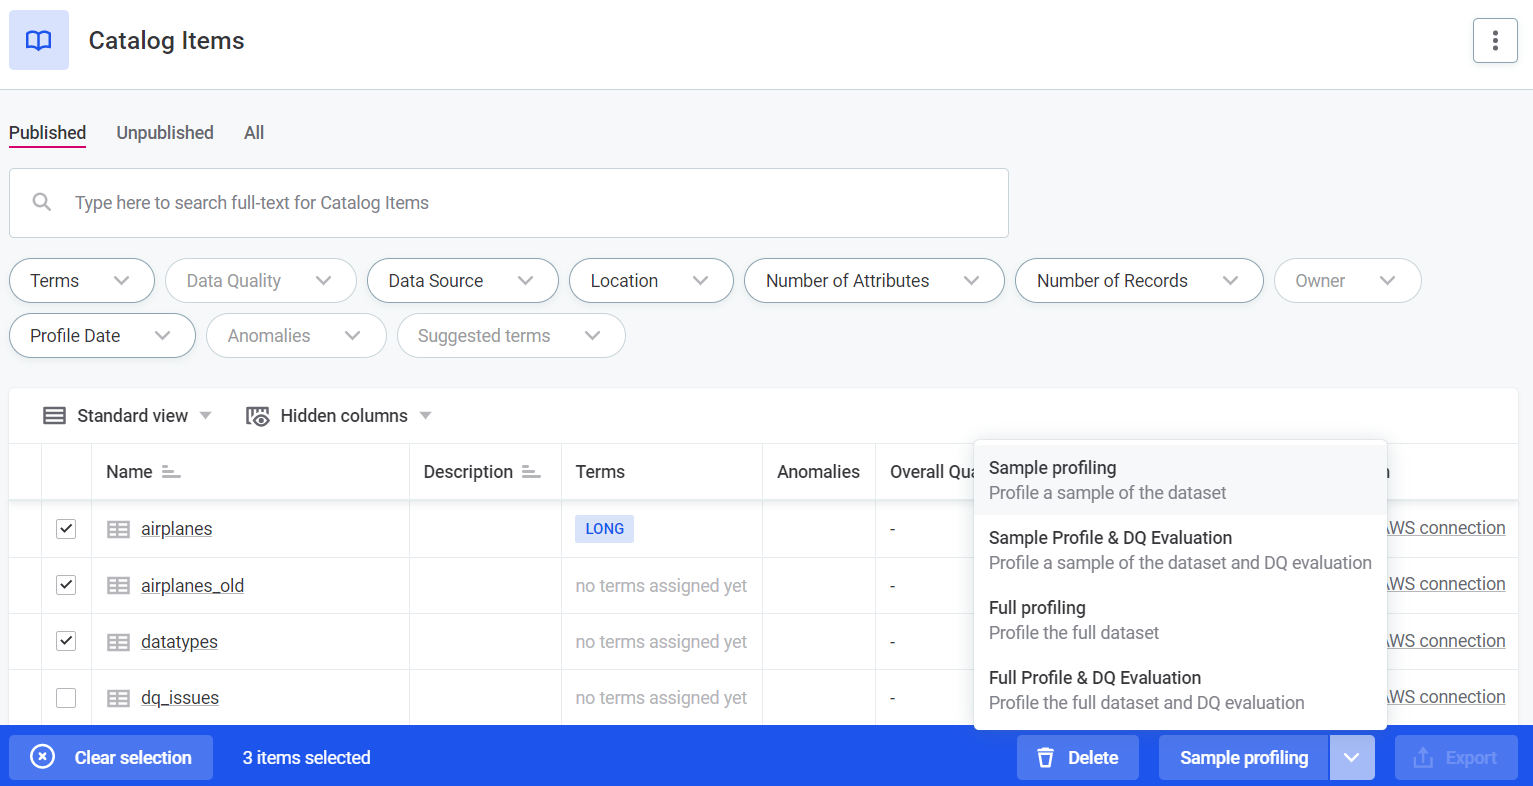
Task: Click the Standard view grid icon
Action: click(x=54, y=415)
